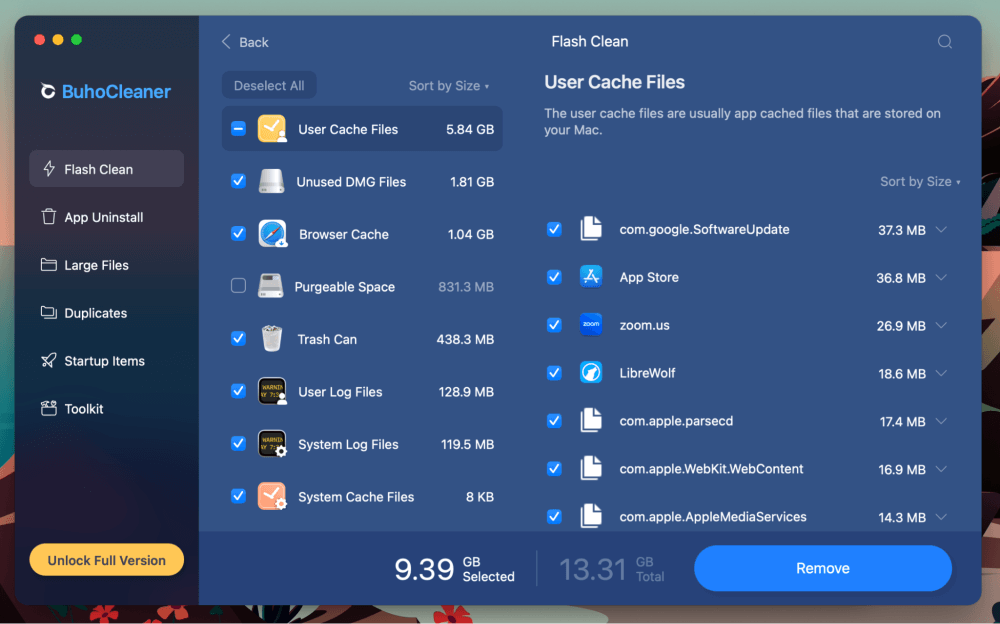Expand the com.apple.parsecd row chevron

coord(941,421)
